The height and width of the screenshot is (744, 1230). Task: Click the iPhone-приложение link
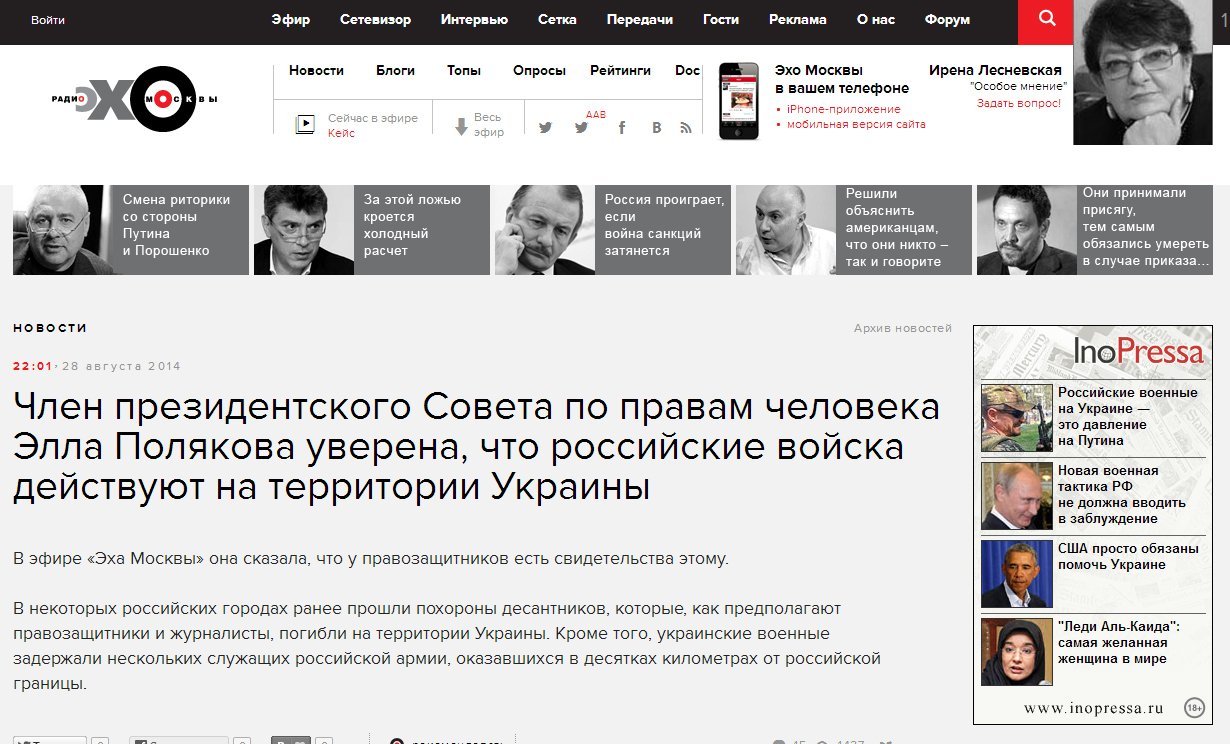coord(843,109)
